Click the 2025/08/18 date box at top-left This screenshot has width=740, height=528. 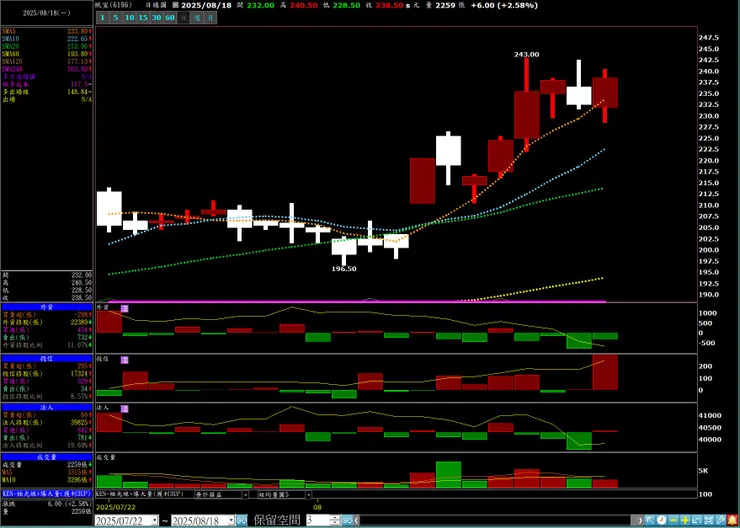tap(47, 13)
